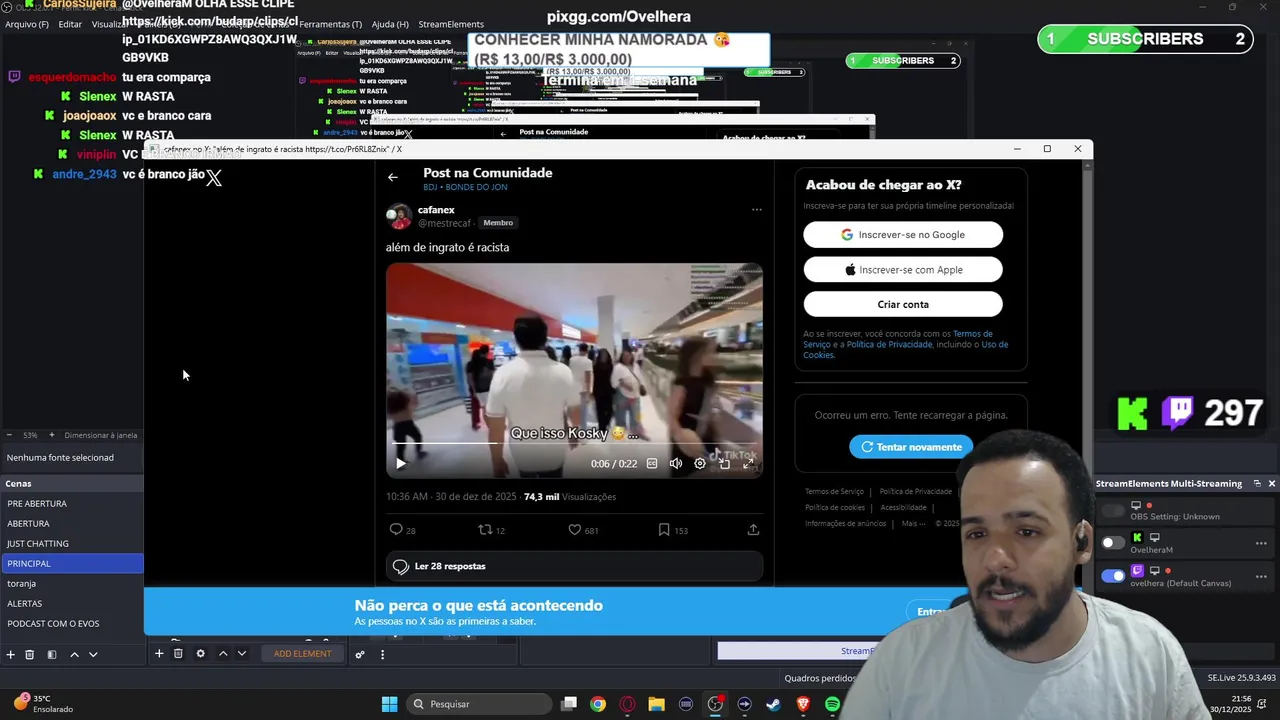
Task: Add a new scene with the plus icon
Action: tap(10, 654)
